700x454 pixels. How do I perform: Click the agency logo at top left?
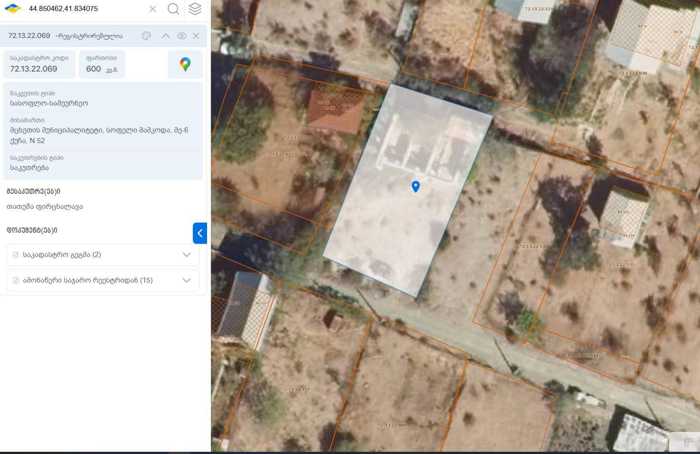pos(13,9)
